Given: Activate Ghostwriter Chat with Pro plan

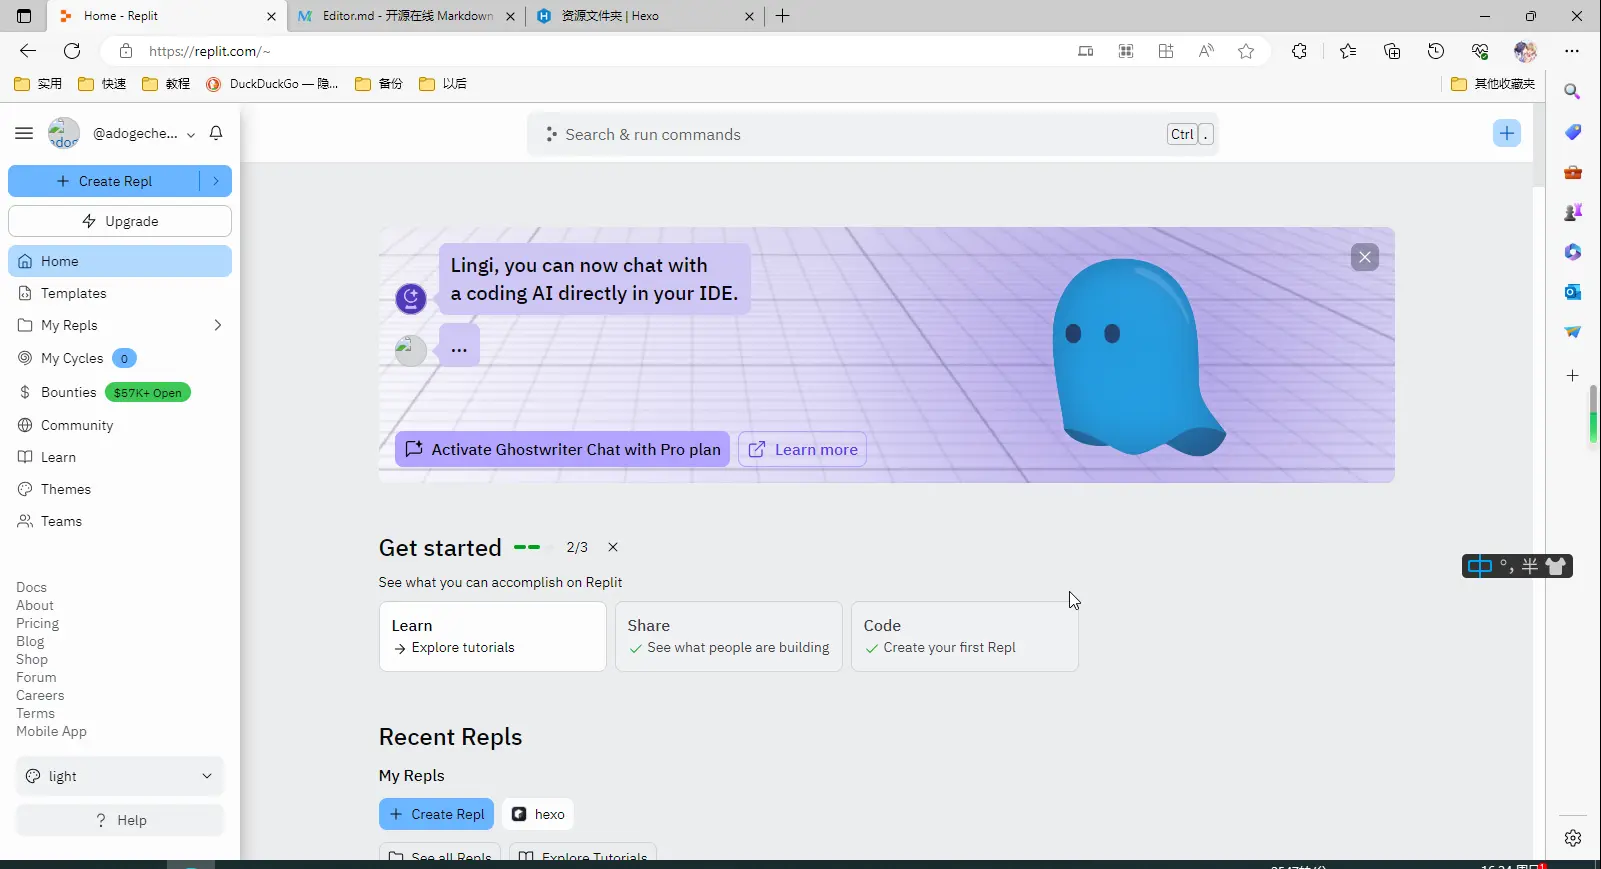Looking at the screenshot, I should point(562,449).
